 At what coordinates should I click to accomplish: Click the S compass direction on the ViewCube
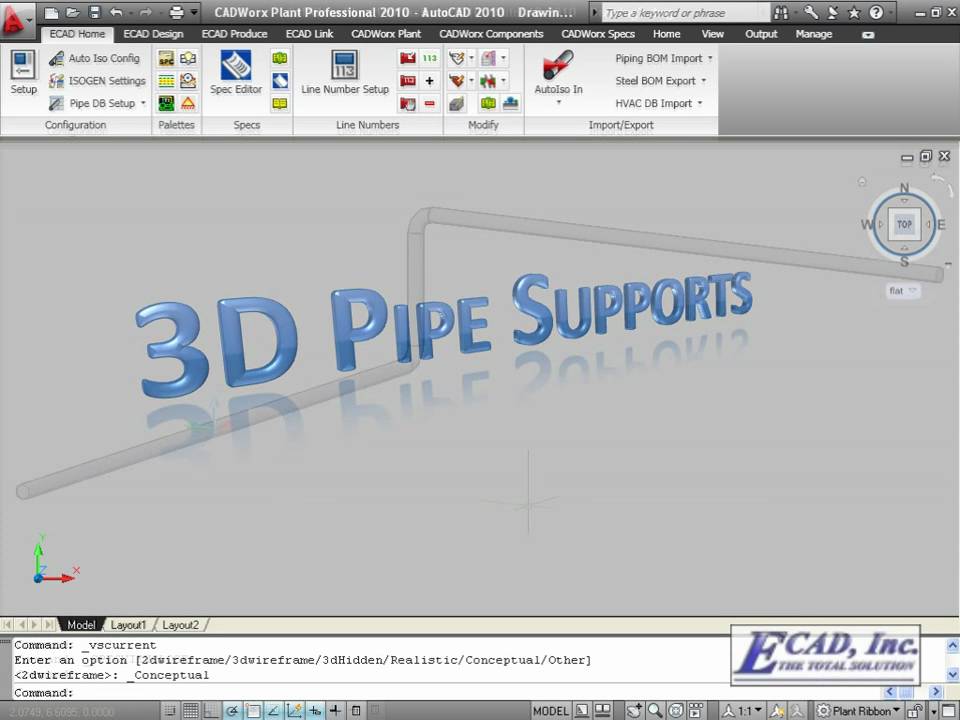click(904, 262)
